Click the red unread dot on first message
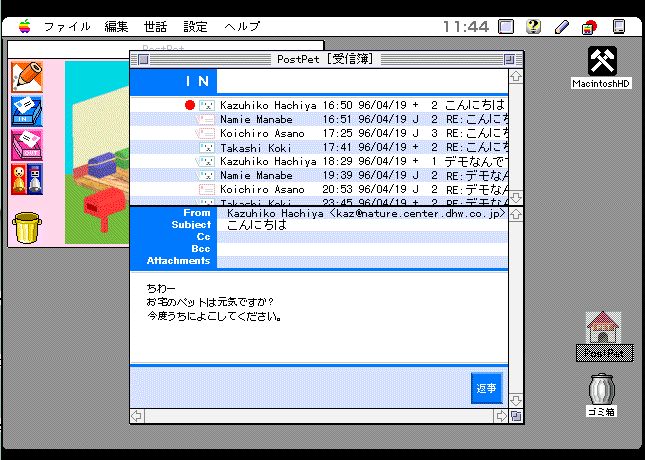This screenshot has height=460, width=645. pos(190,105)
